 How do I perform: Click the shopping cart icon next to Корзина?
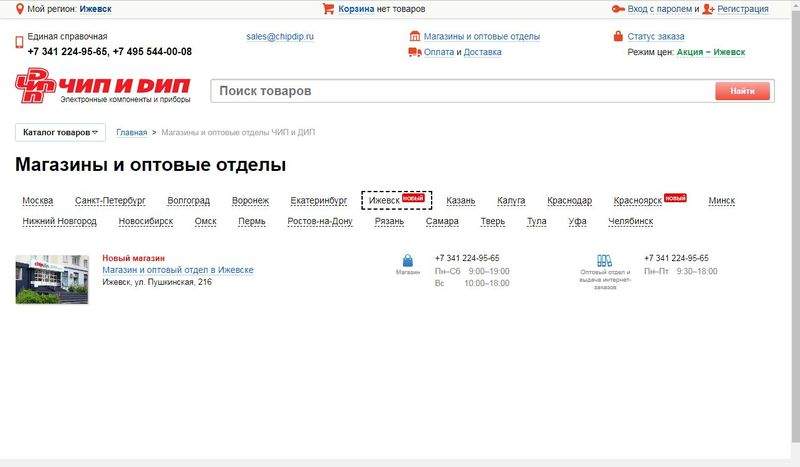(x=328, y=9)
